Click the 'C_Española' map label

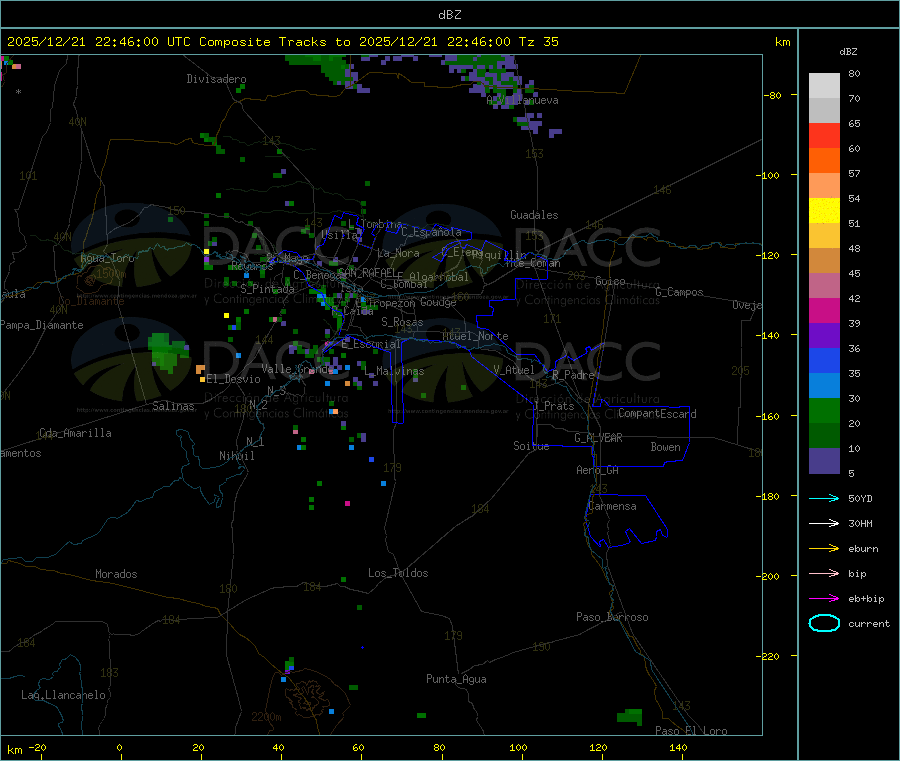(x=432, y=232)
